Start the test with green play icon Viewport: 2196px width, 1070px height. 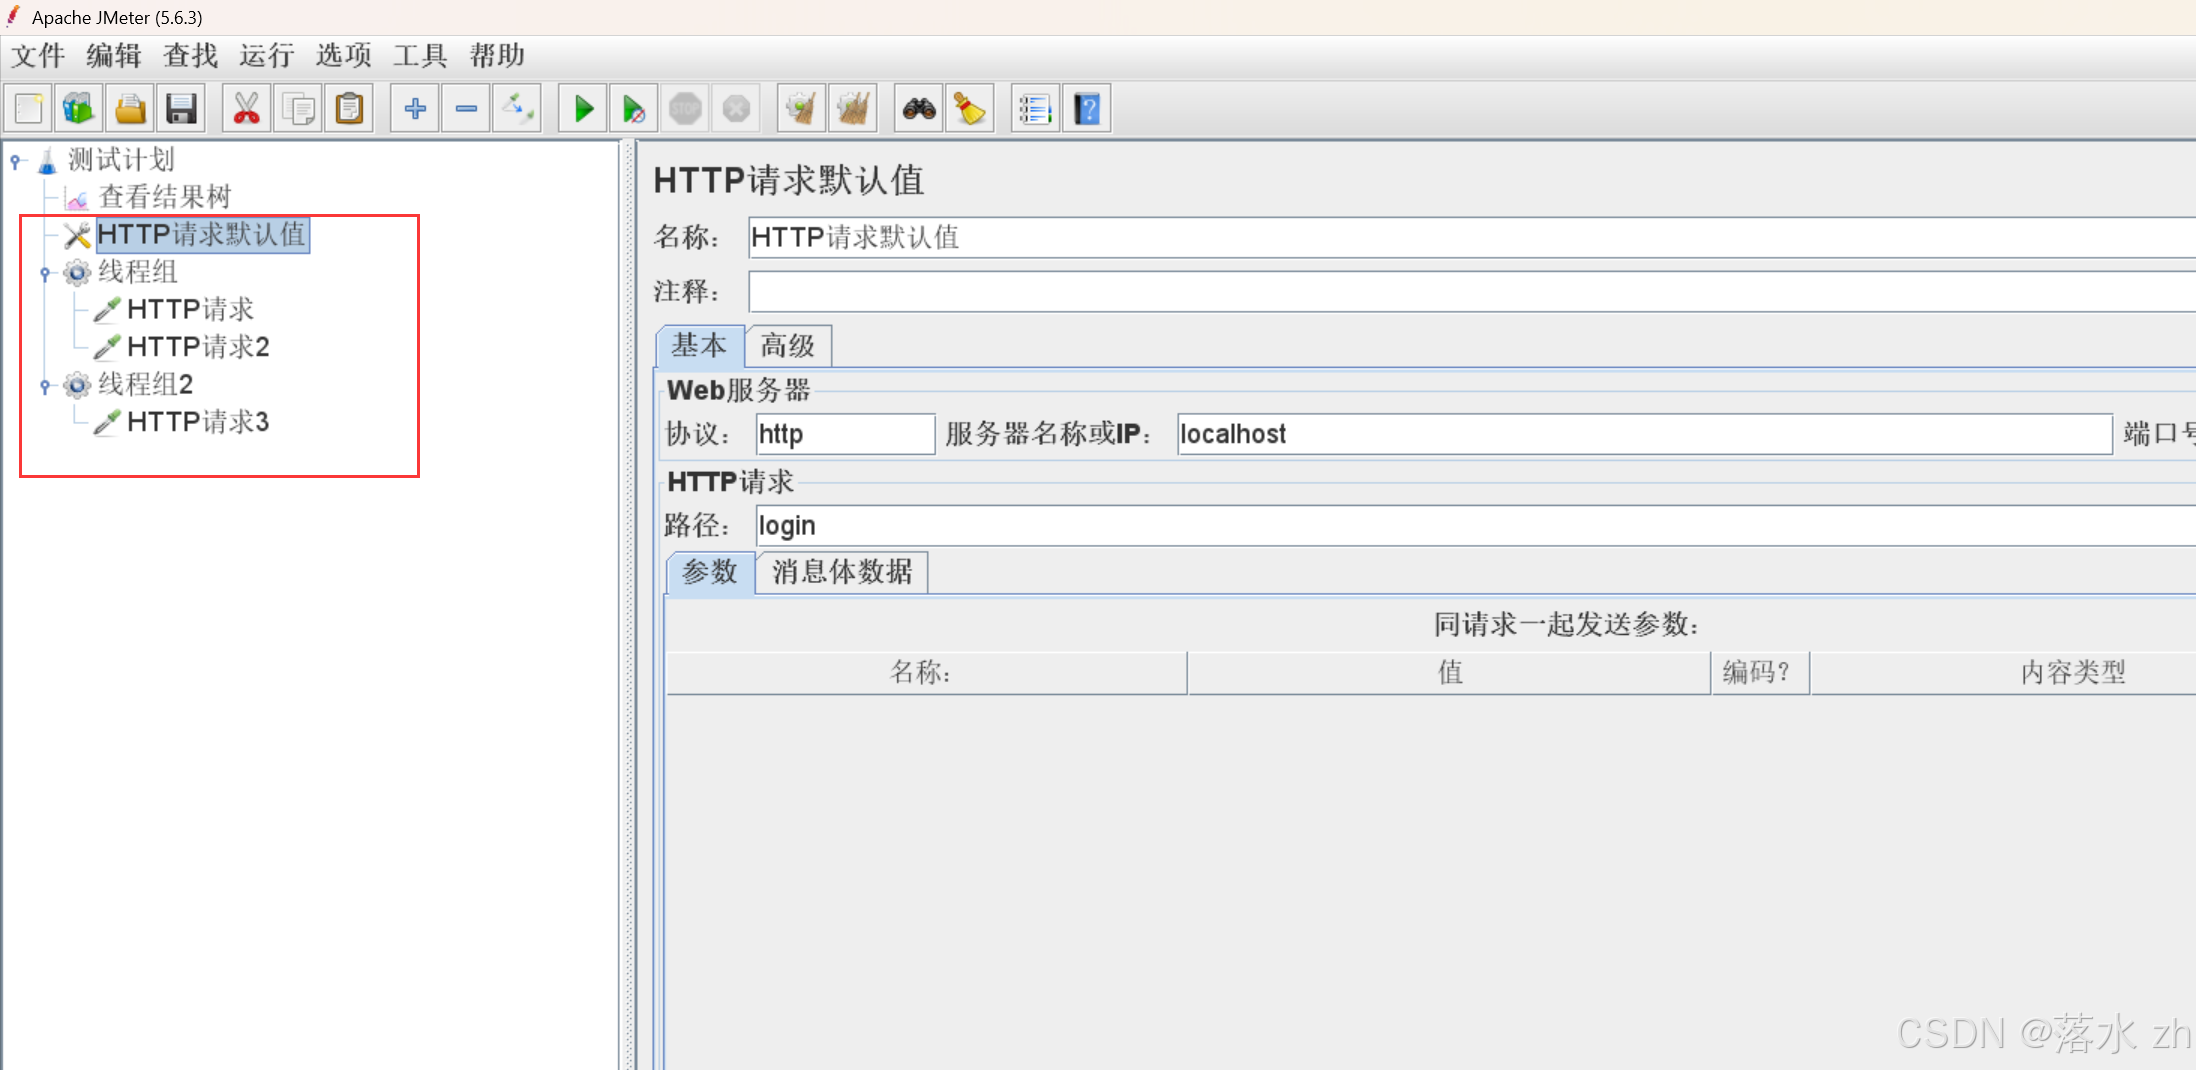583,108
